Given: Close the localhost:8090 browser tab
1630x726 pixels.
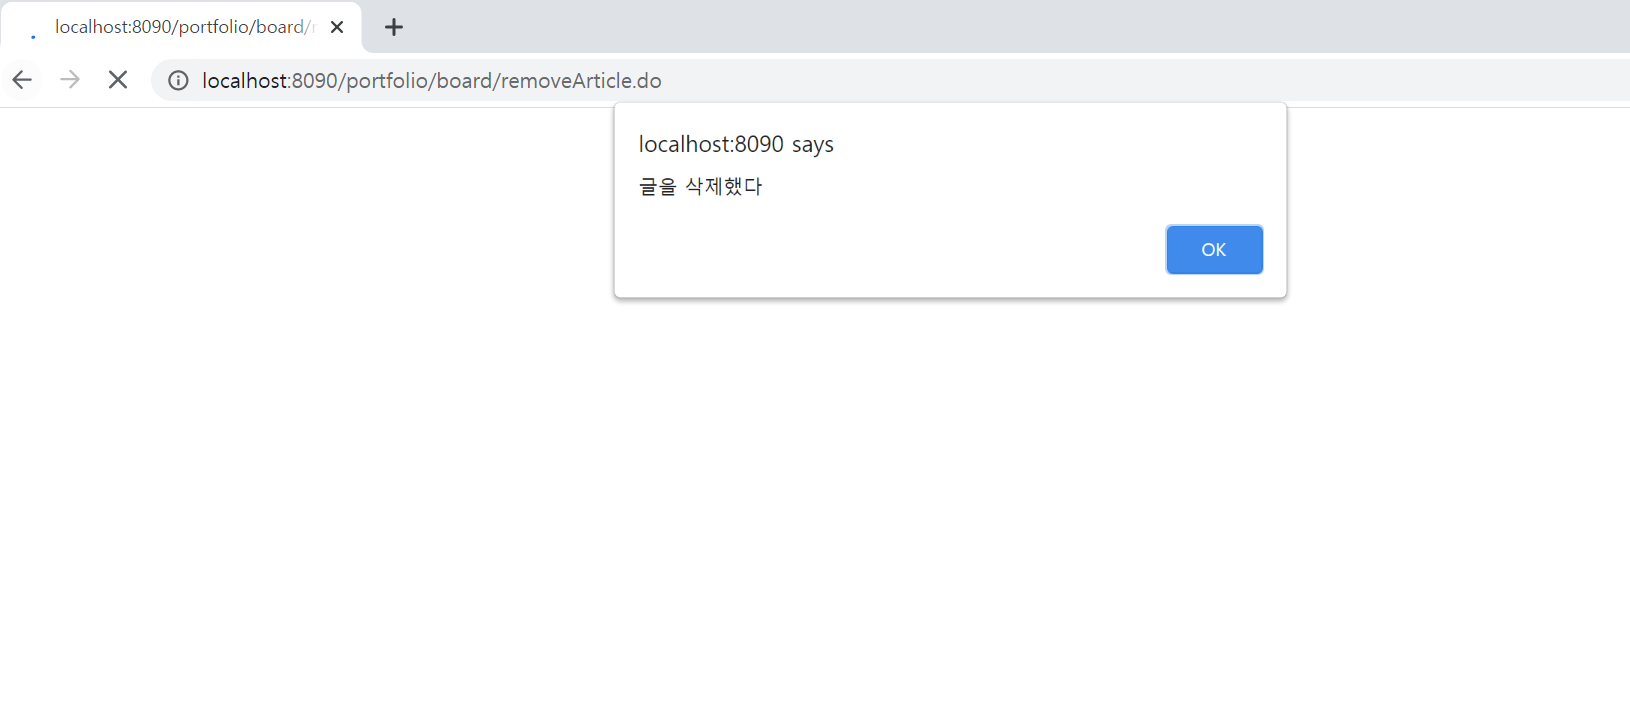Looking at the screenshot, I should click(337, 27).
